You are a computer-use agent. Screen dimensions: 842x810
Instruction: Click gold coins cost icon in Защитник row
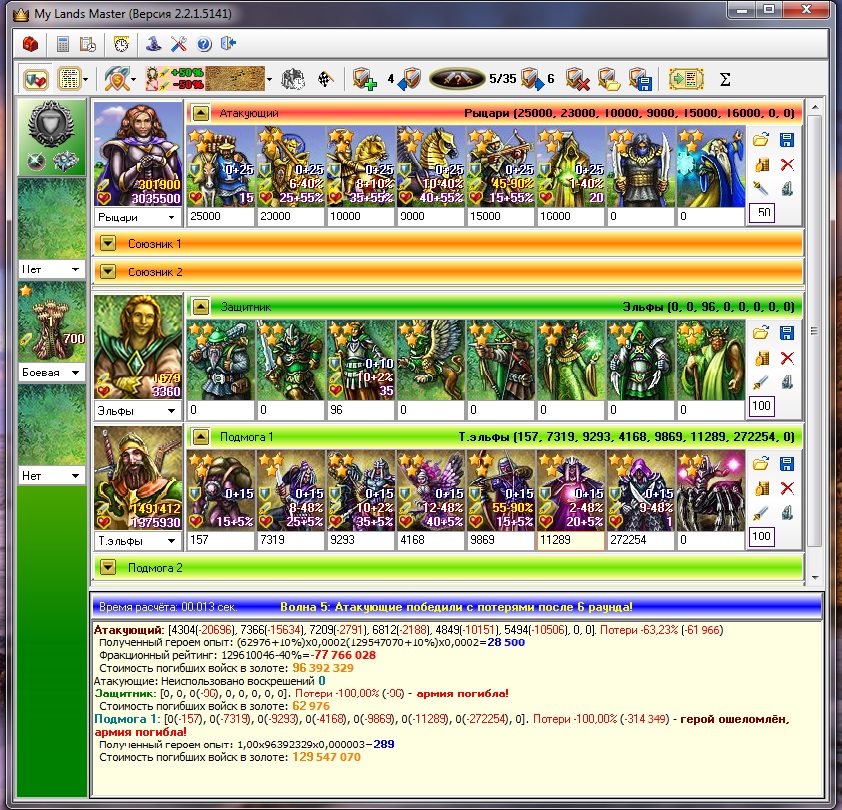(761, 358)
